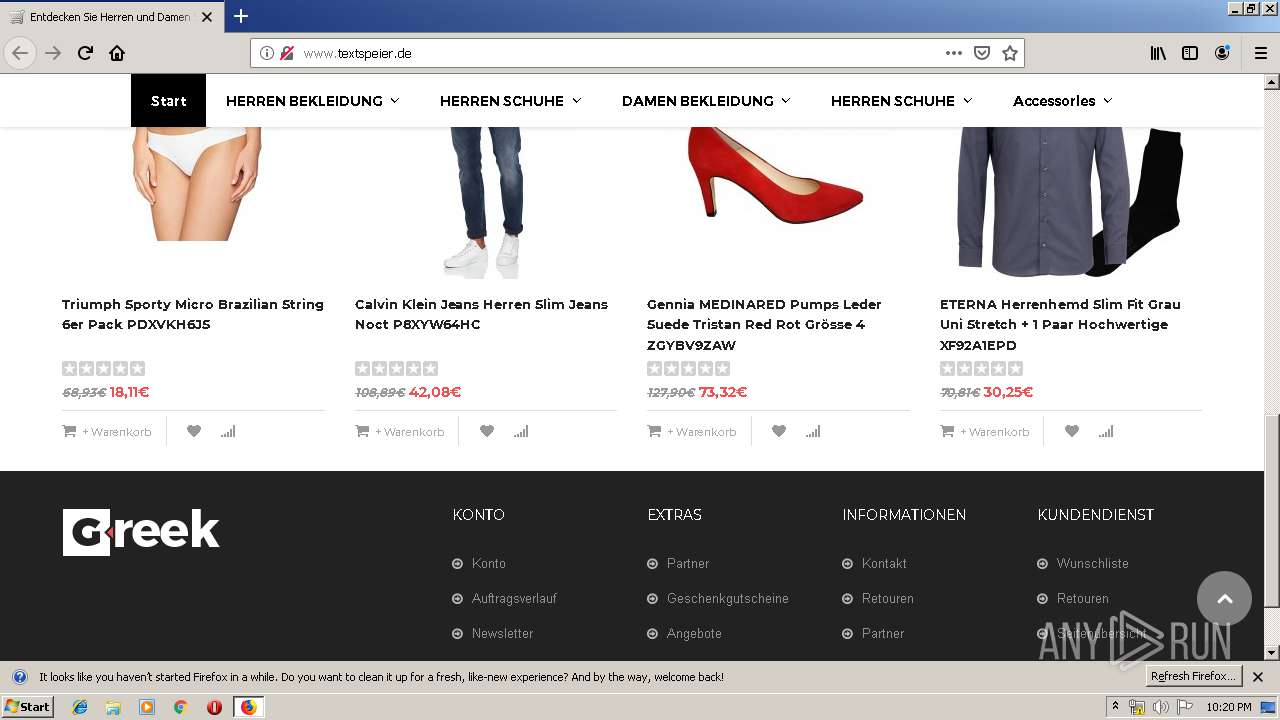Open Newsletter footer link
Image resolution: width=1280 pixels, height=720 pixels.
pyautogui.click(x=502, y=634)
